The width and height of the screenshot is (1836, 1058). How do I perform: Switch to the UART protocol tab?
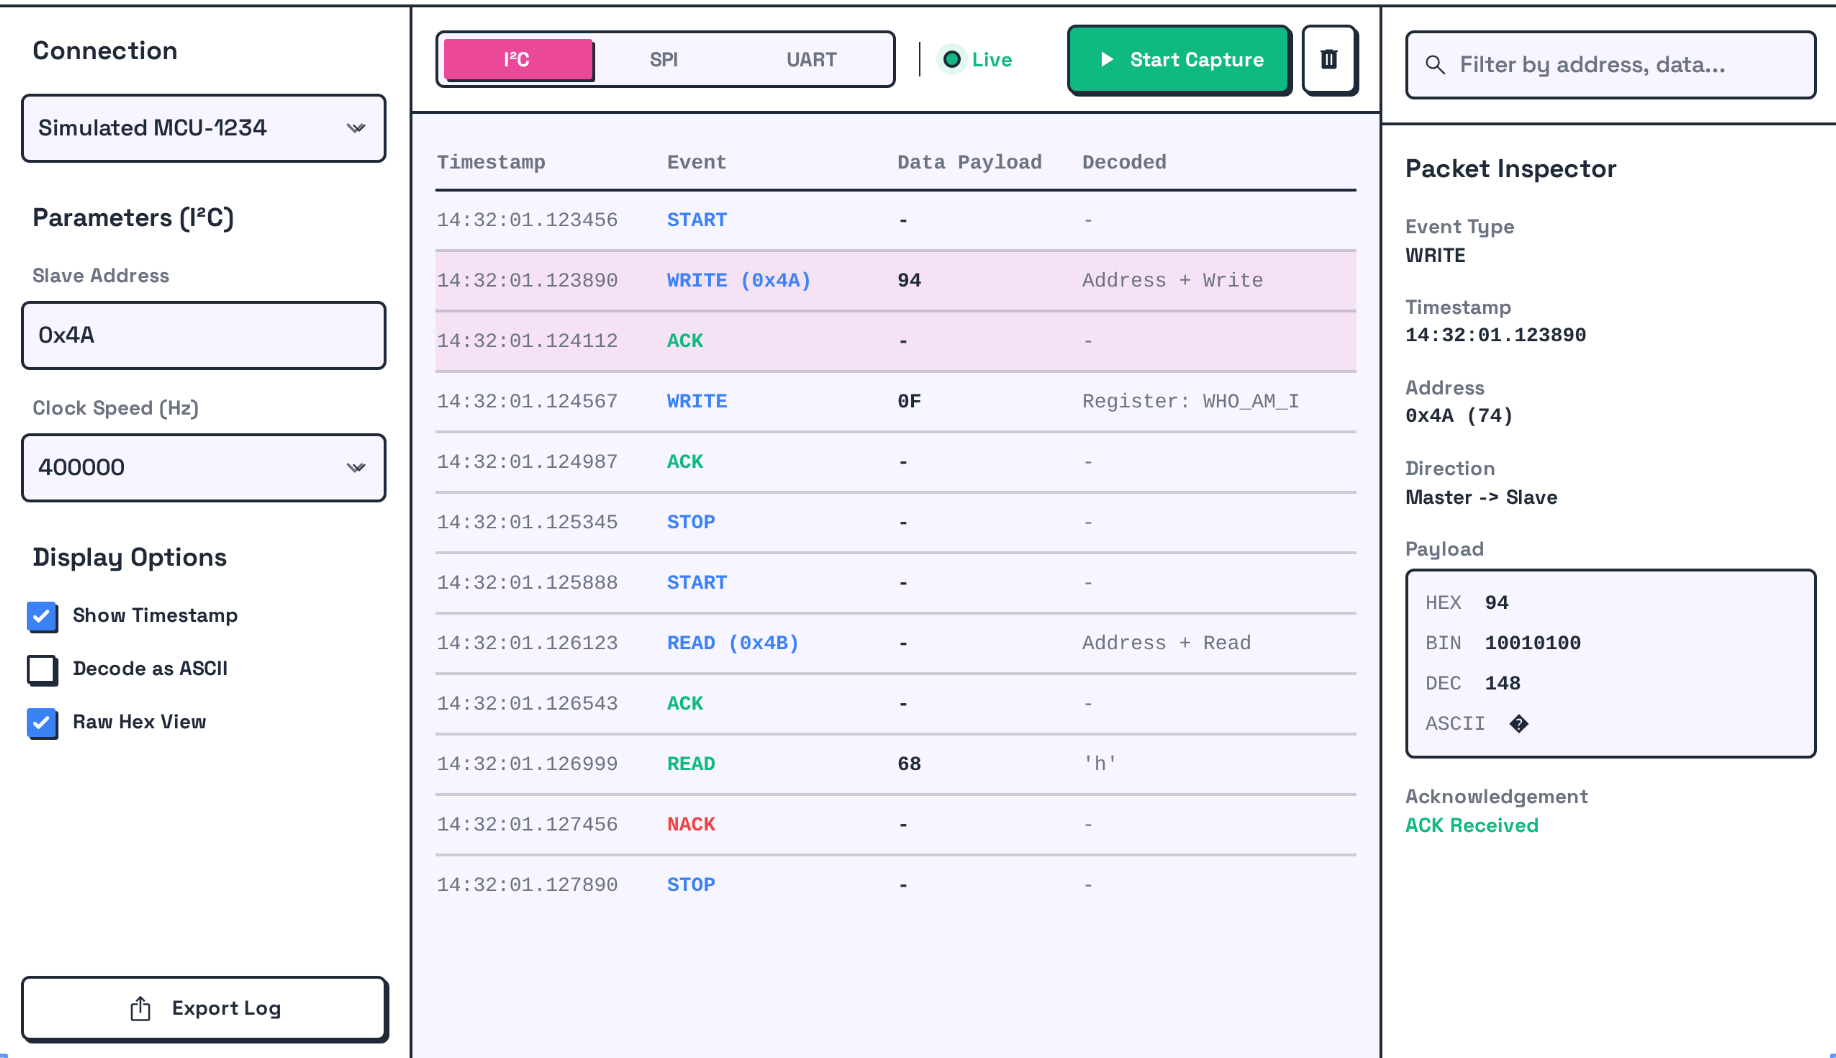click(811, 60)
